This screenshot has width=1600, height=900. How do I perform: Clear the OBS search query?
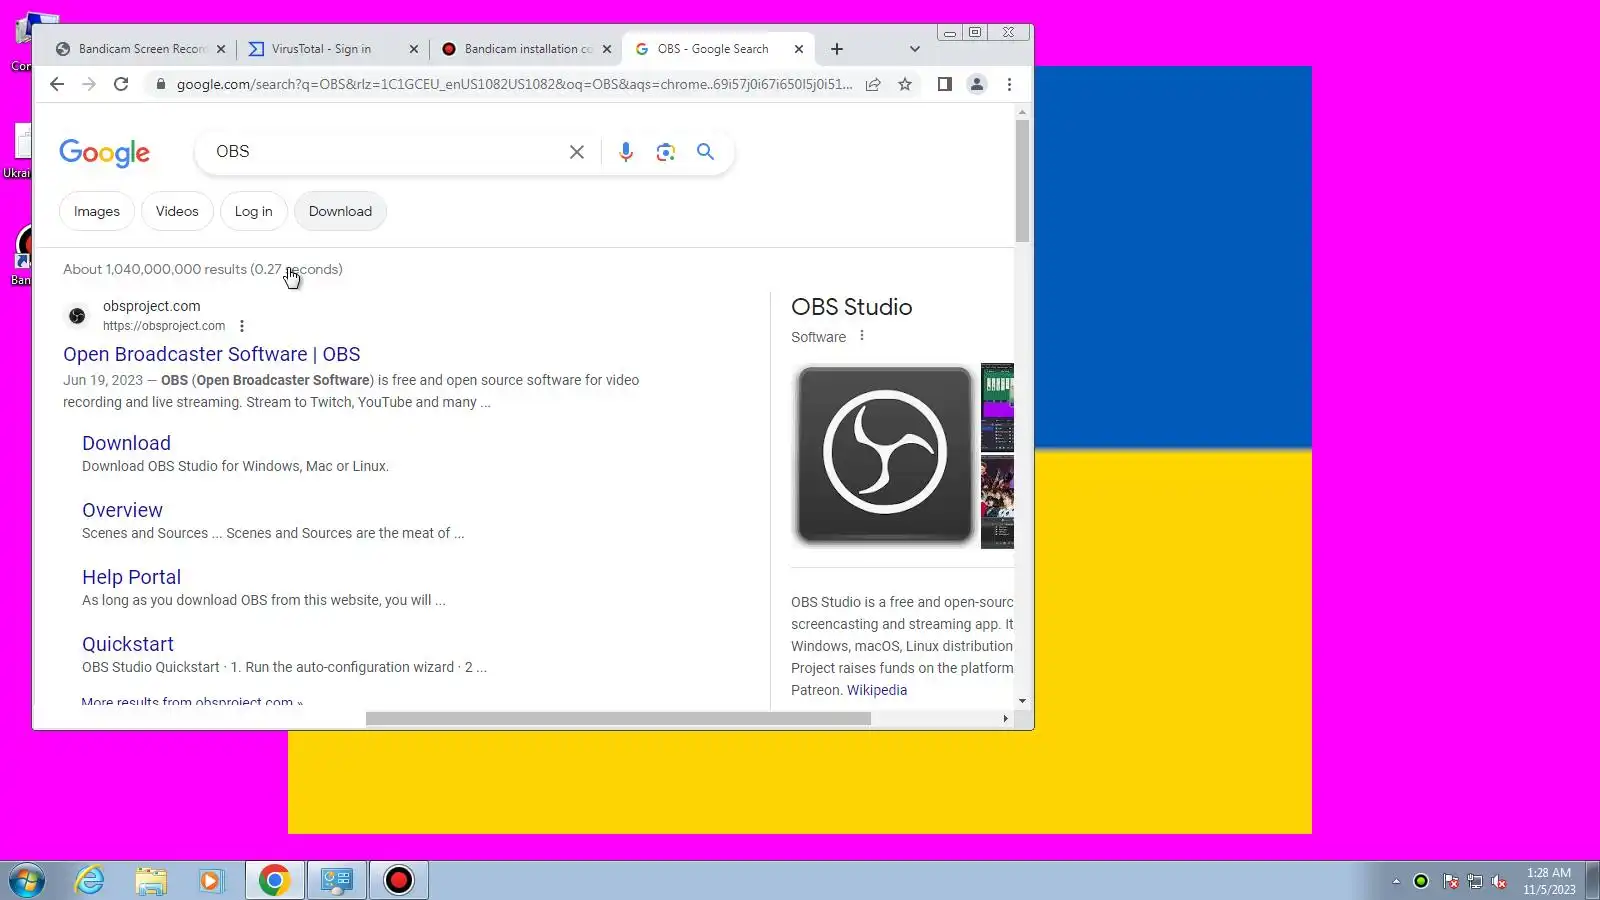pyautogui.click(x=577, y=152)
